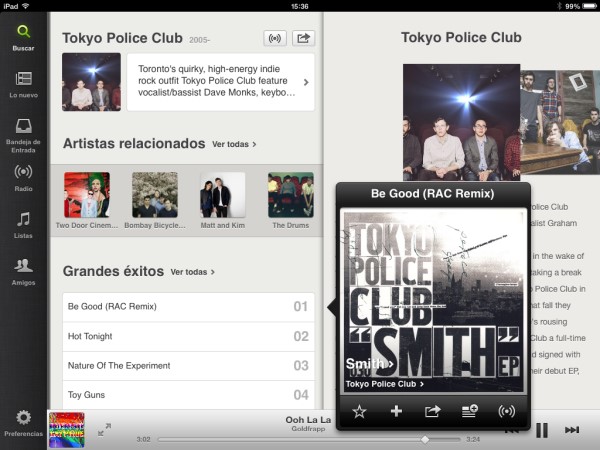Tap Goldfrapp artist name in player
The height and width of the screenshot is (450, 600).
pos(308,429)
